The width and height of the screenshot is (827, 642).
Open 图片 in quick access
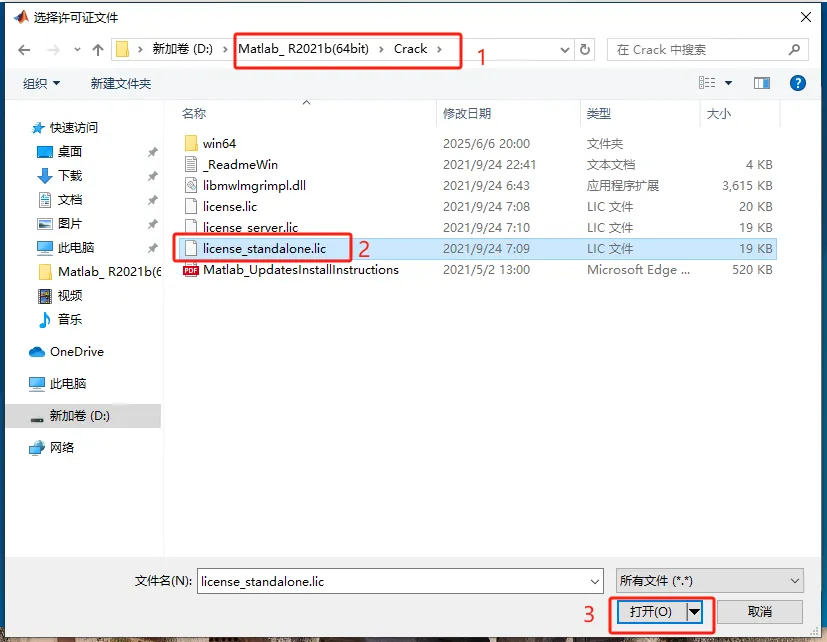70,224
